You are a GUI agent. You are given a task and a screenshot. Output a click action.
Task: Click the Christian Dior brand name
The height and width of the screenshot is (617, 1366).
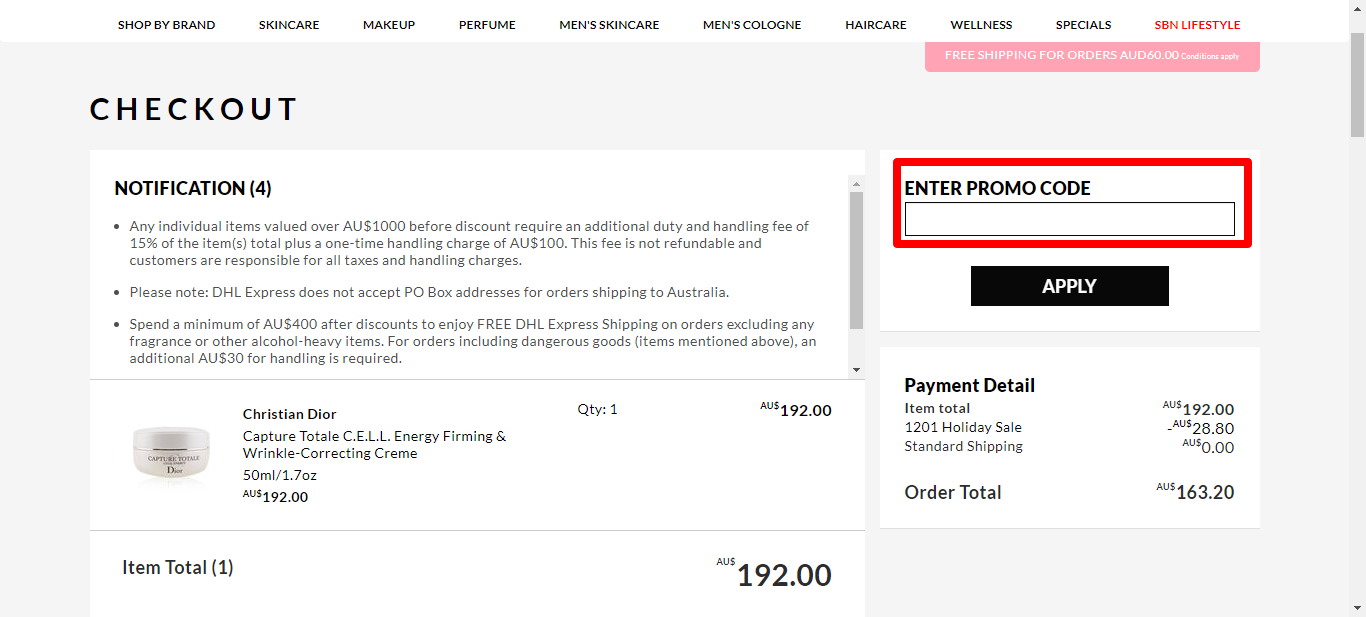click(x=289, y=414)
